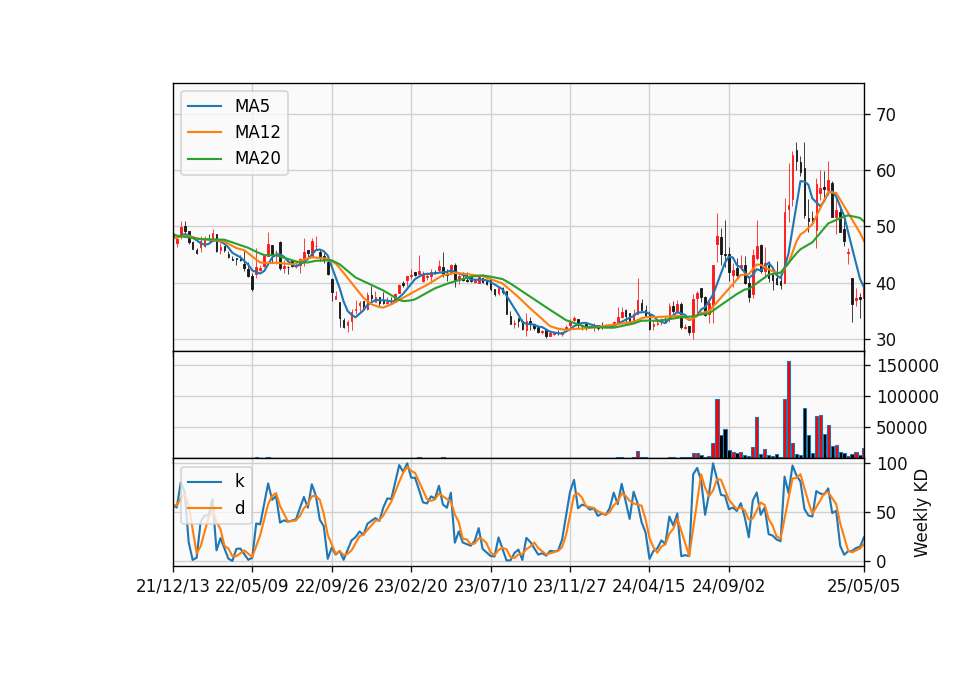Click the KD axis value 100
960x690 pixels.
[892, 464]
